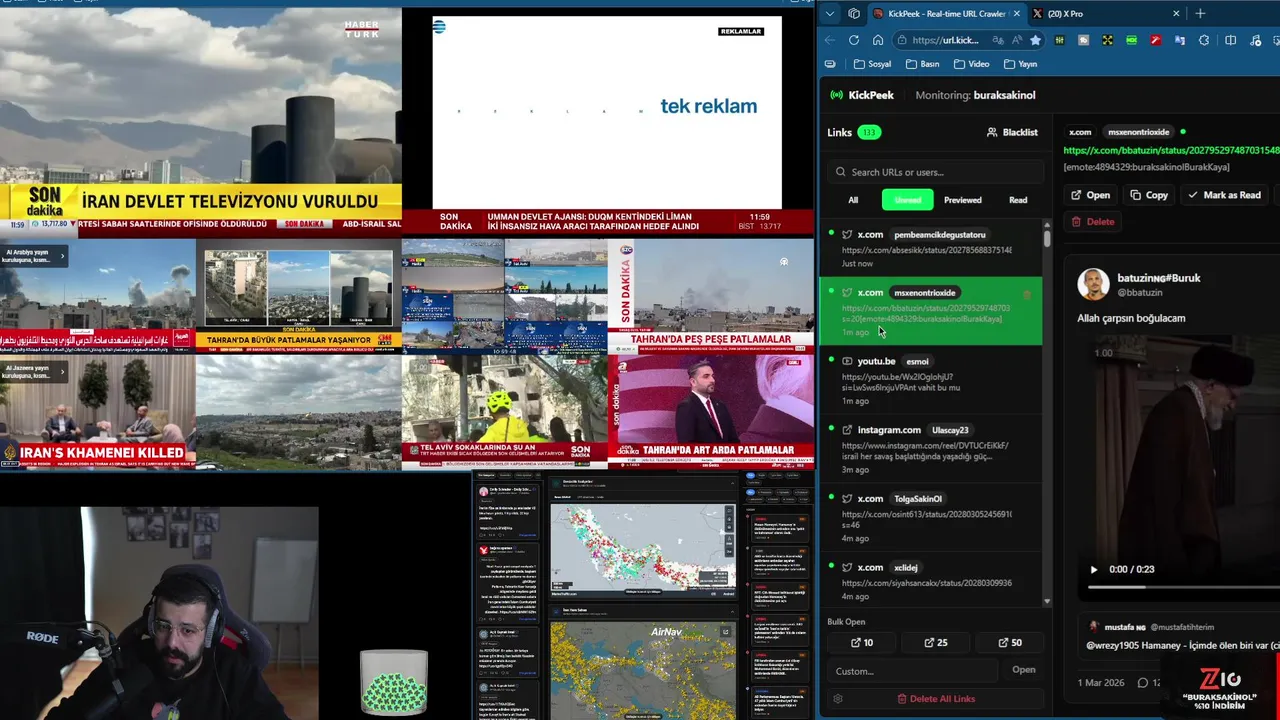Open the Yayın bookmarks folder

tap(1020, 64)
